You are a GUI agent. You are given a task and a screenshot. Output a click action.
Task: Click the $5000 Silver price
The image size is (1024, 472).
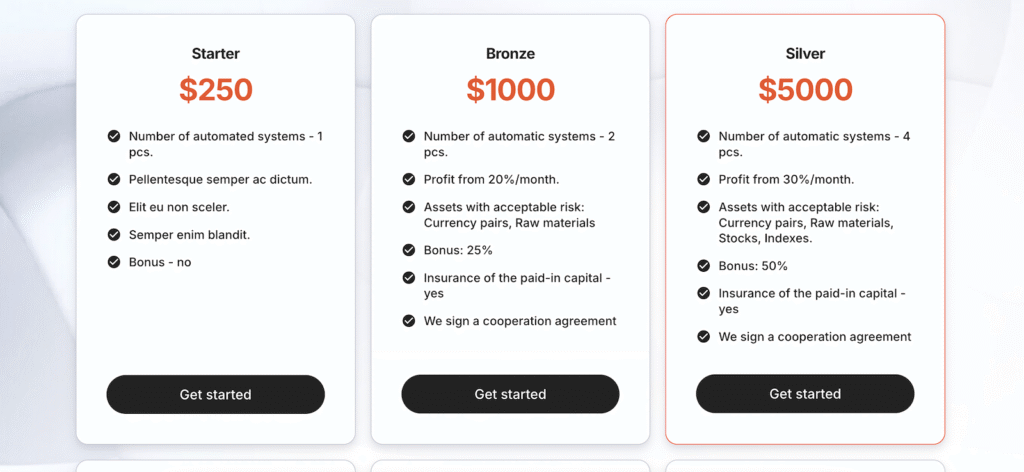click(x=805, y=89)
